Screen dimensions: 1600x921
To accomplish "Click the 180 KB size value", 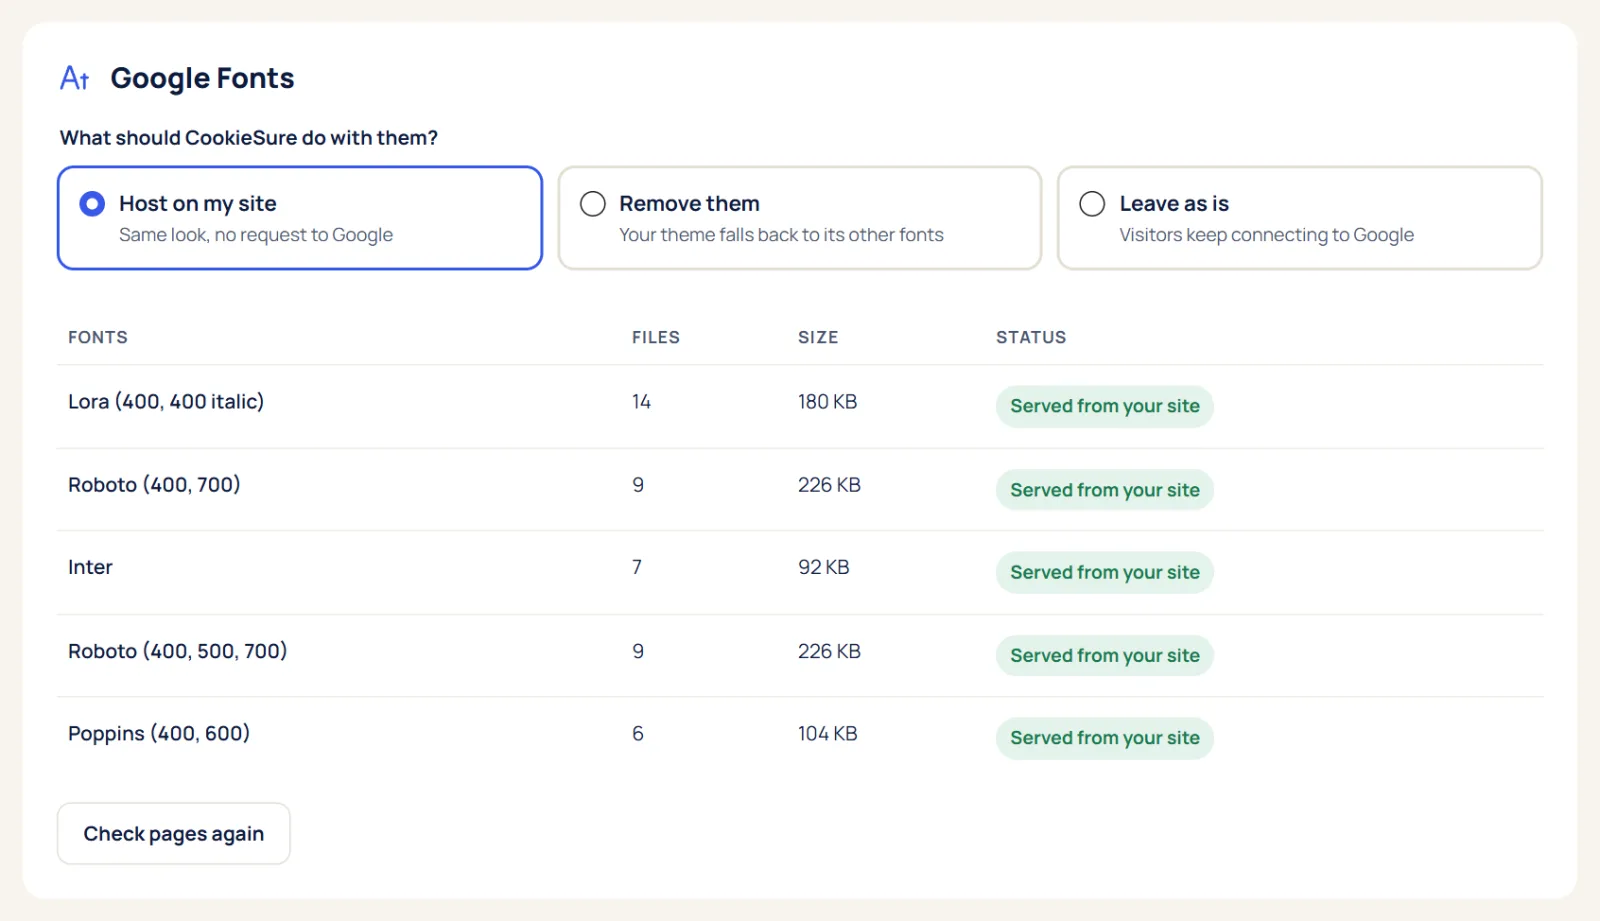I will tap(827, 401).
